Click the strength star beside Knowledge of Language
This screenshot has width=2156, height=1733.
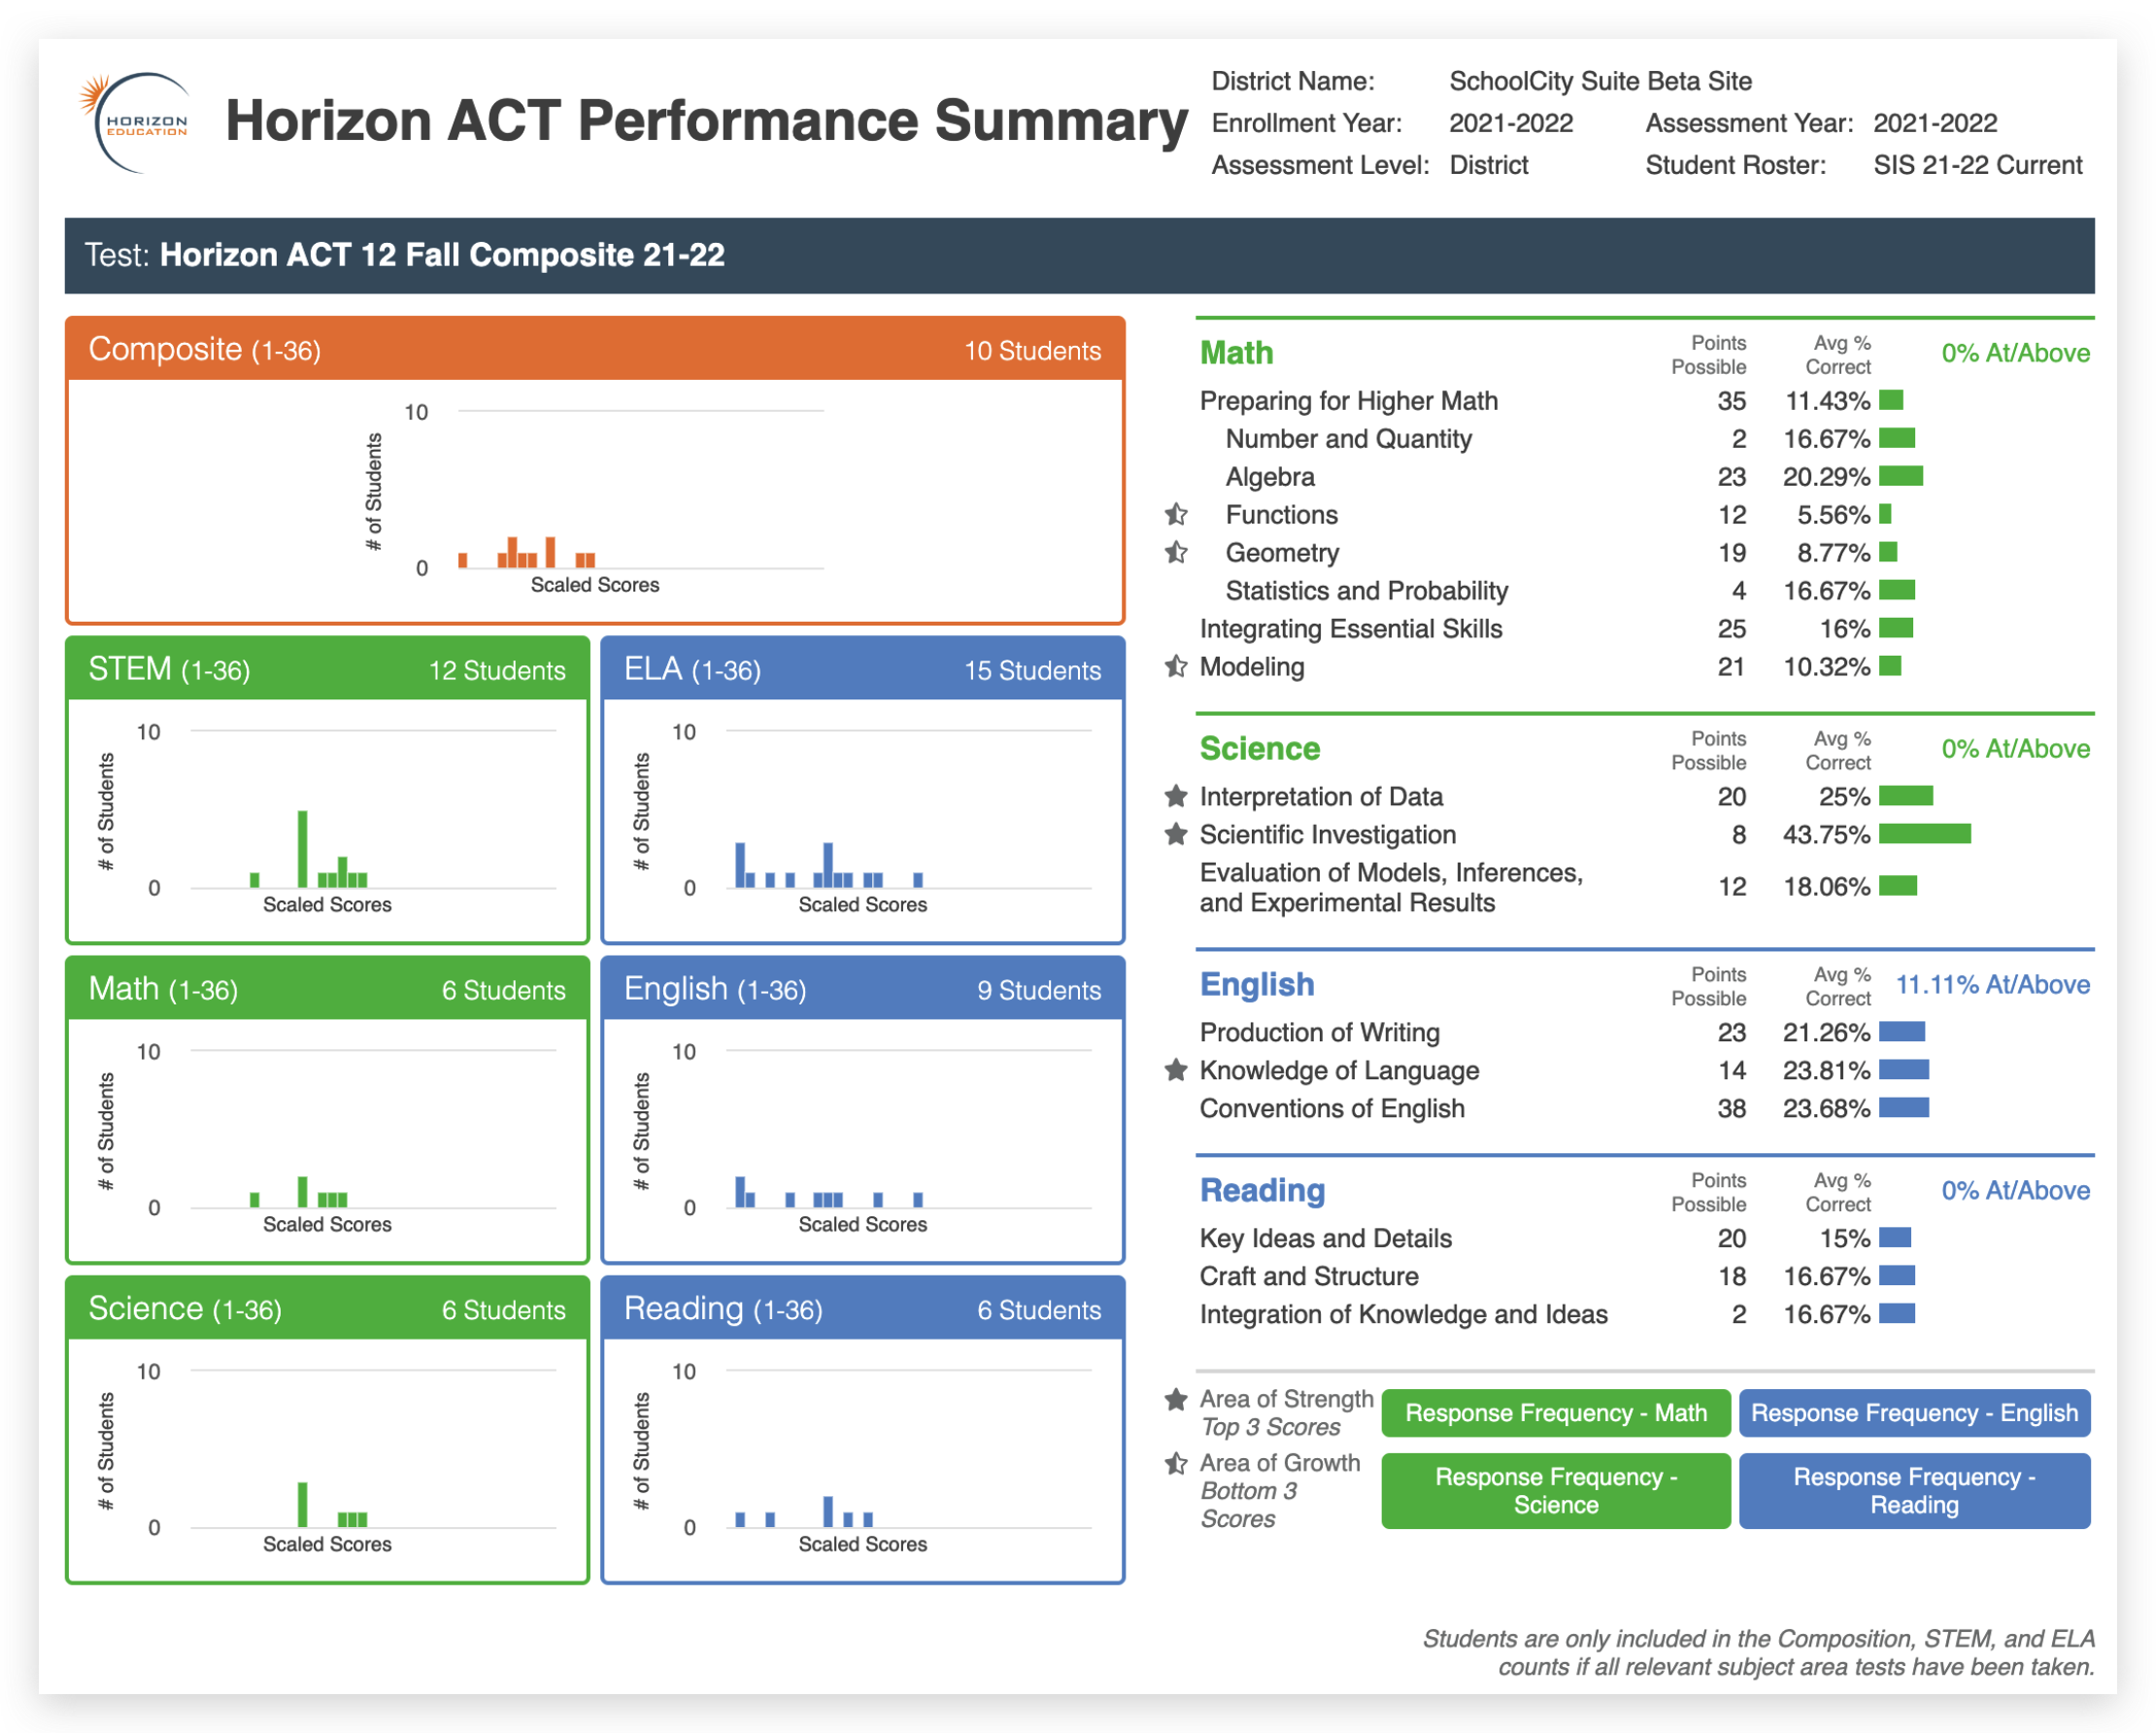coord(1176,1070)
